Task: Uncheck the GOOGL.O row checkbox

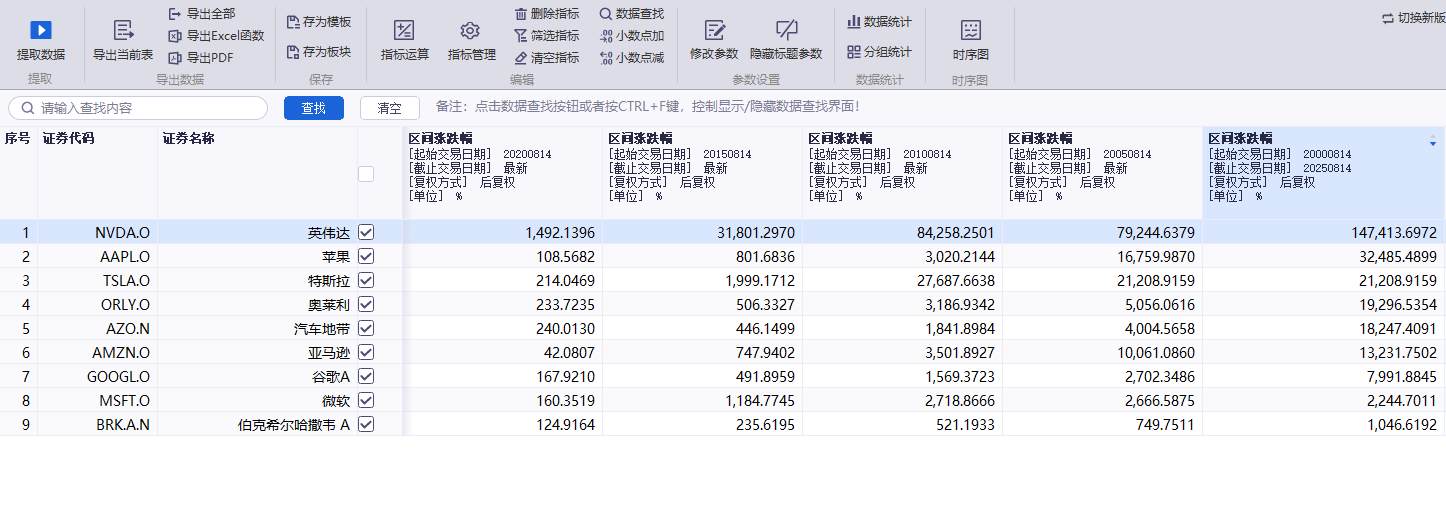Action: click(366, 376)
